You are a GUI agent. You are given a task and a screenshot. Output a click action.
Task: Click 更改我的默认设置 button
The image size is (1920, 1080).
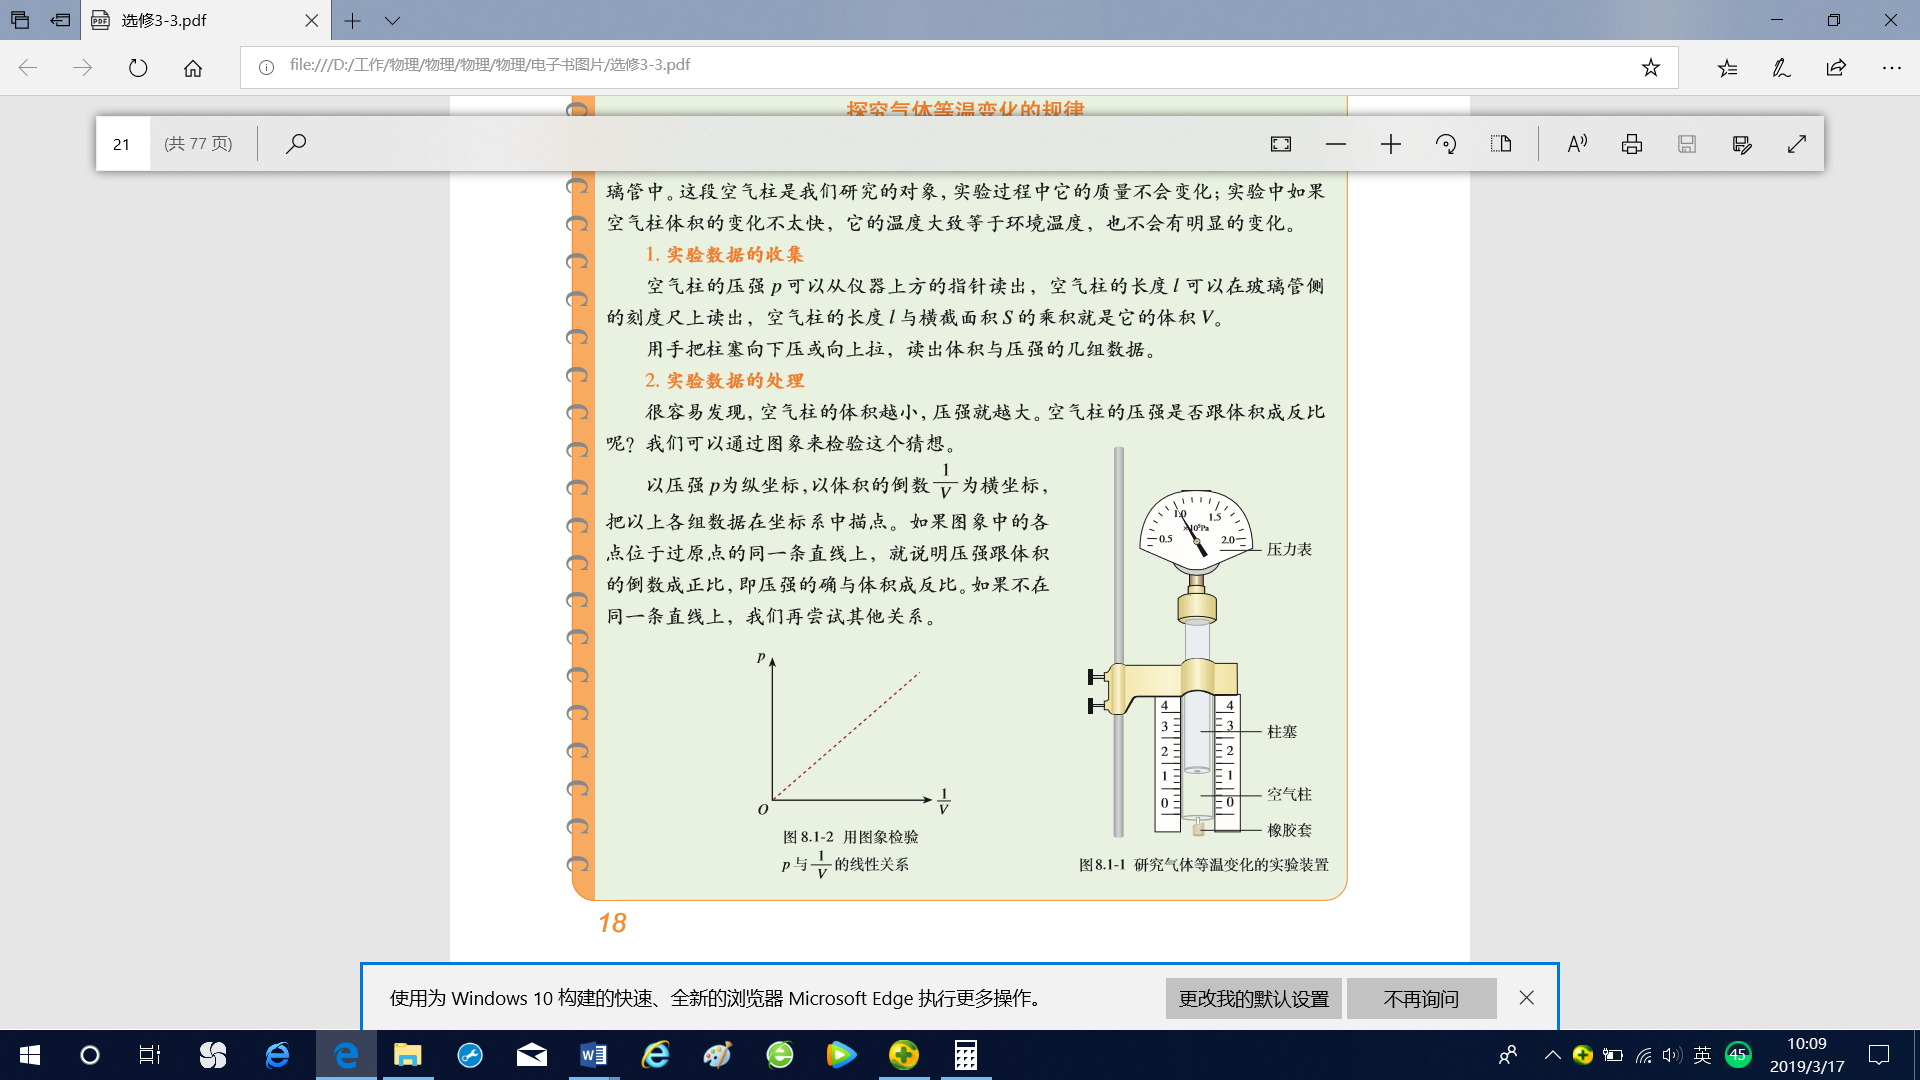tap(1254, 998)
